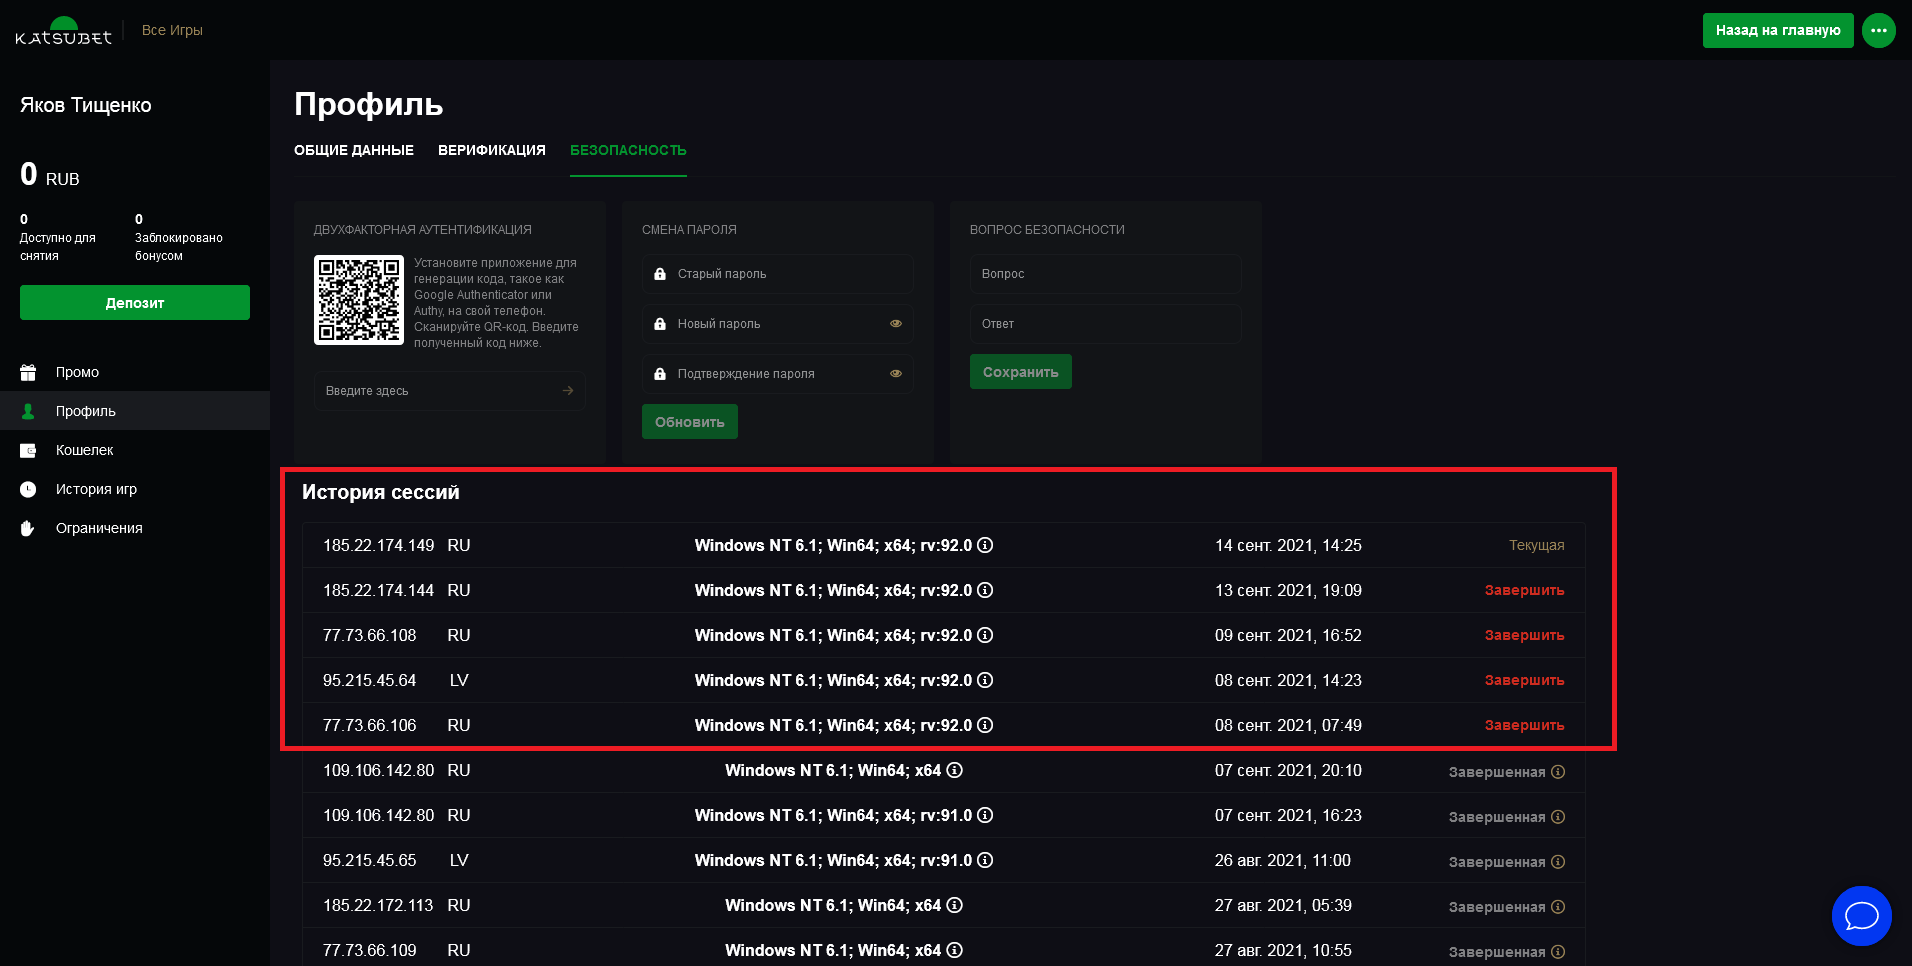1912x966 pixels.
Task: Click the info icon on the 26 авг. session
Action: (985, 860)
